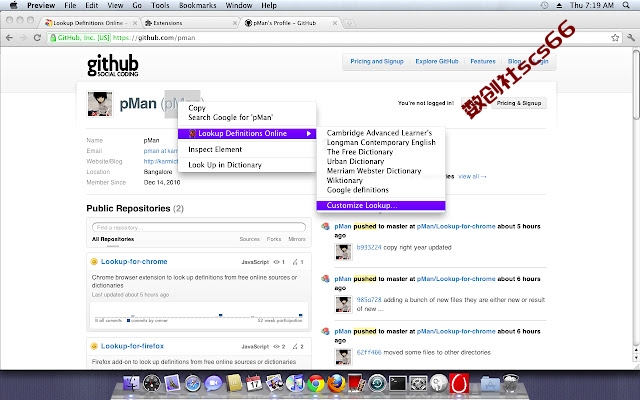640x400 pixels.
Task: Launch Firefox from the Dock
Action: pyautogui.click(x=336, y=384)
